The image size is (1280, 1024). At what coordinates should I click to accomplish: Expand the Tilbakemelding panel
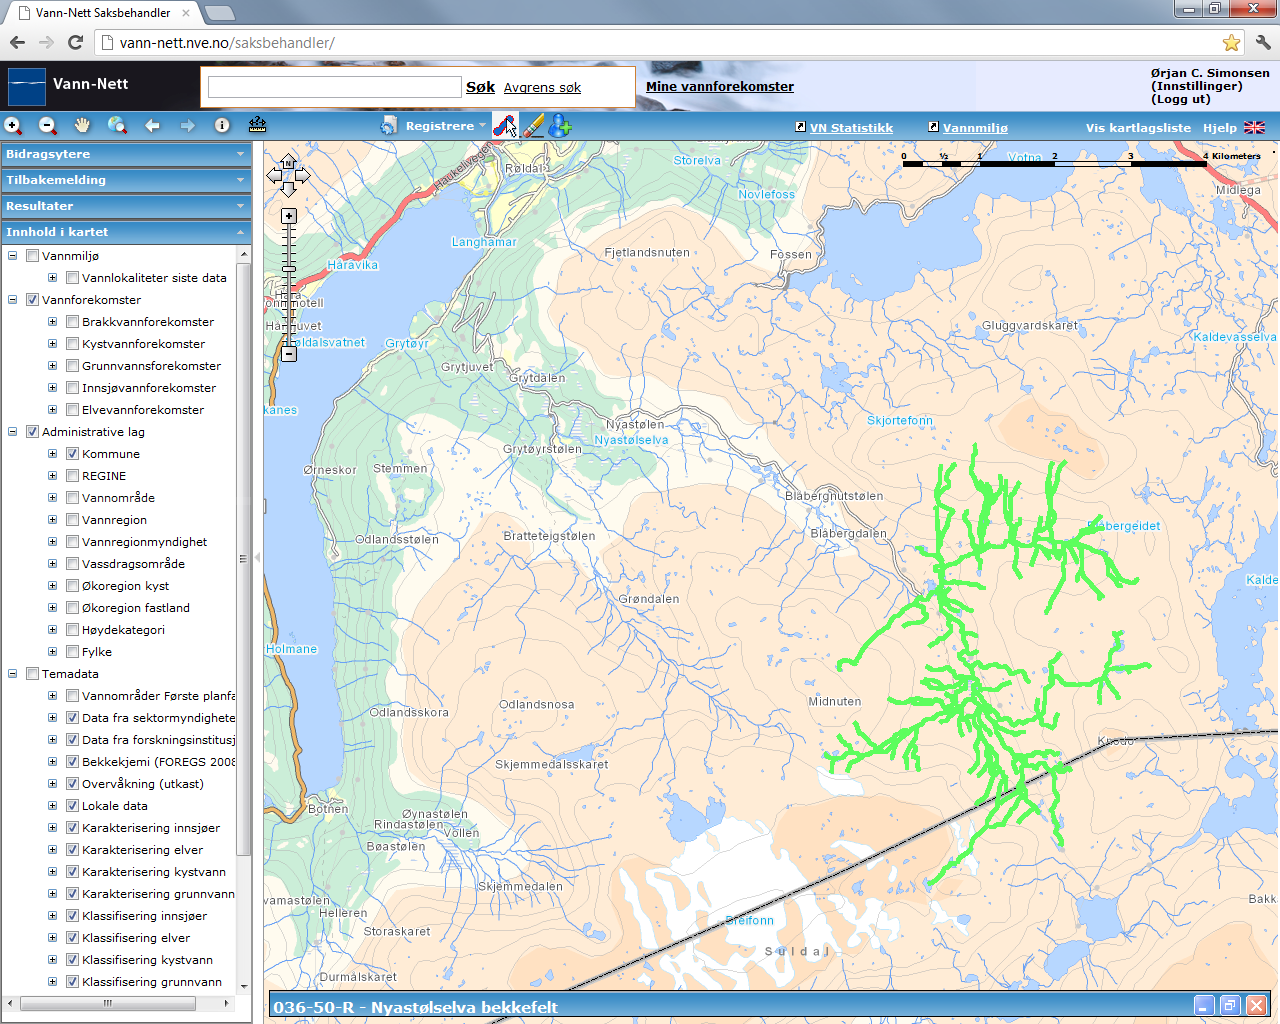click(x=126, y=180)
